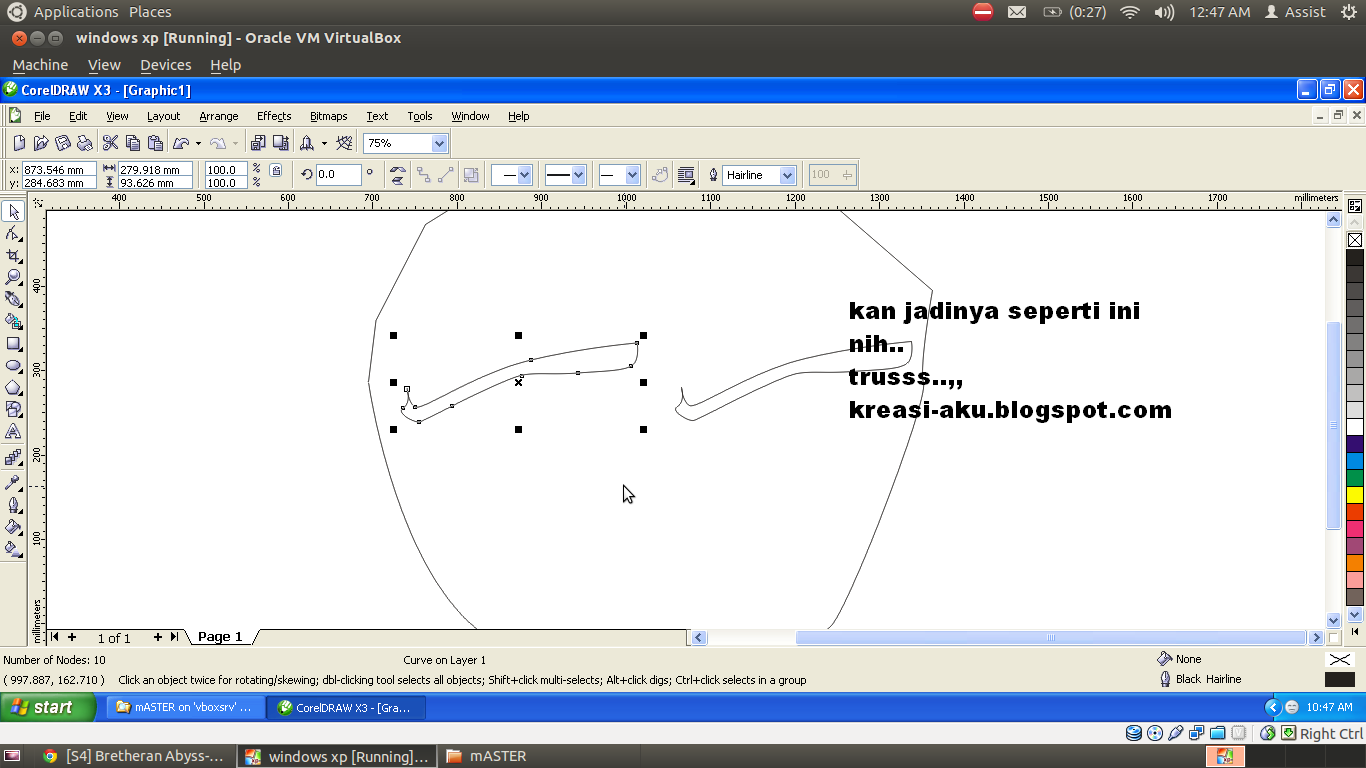
Task: Click the Copy icon
Action: click(133, 143)
